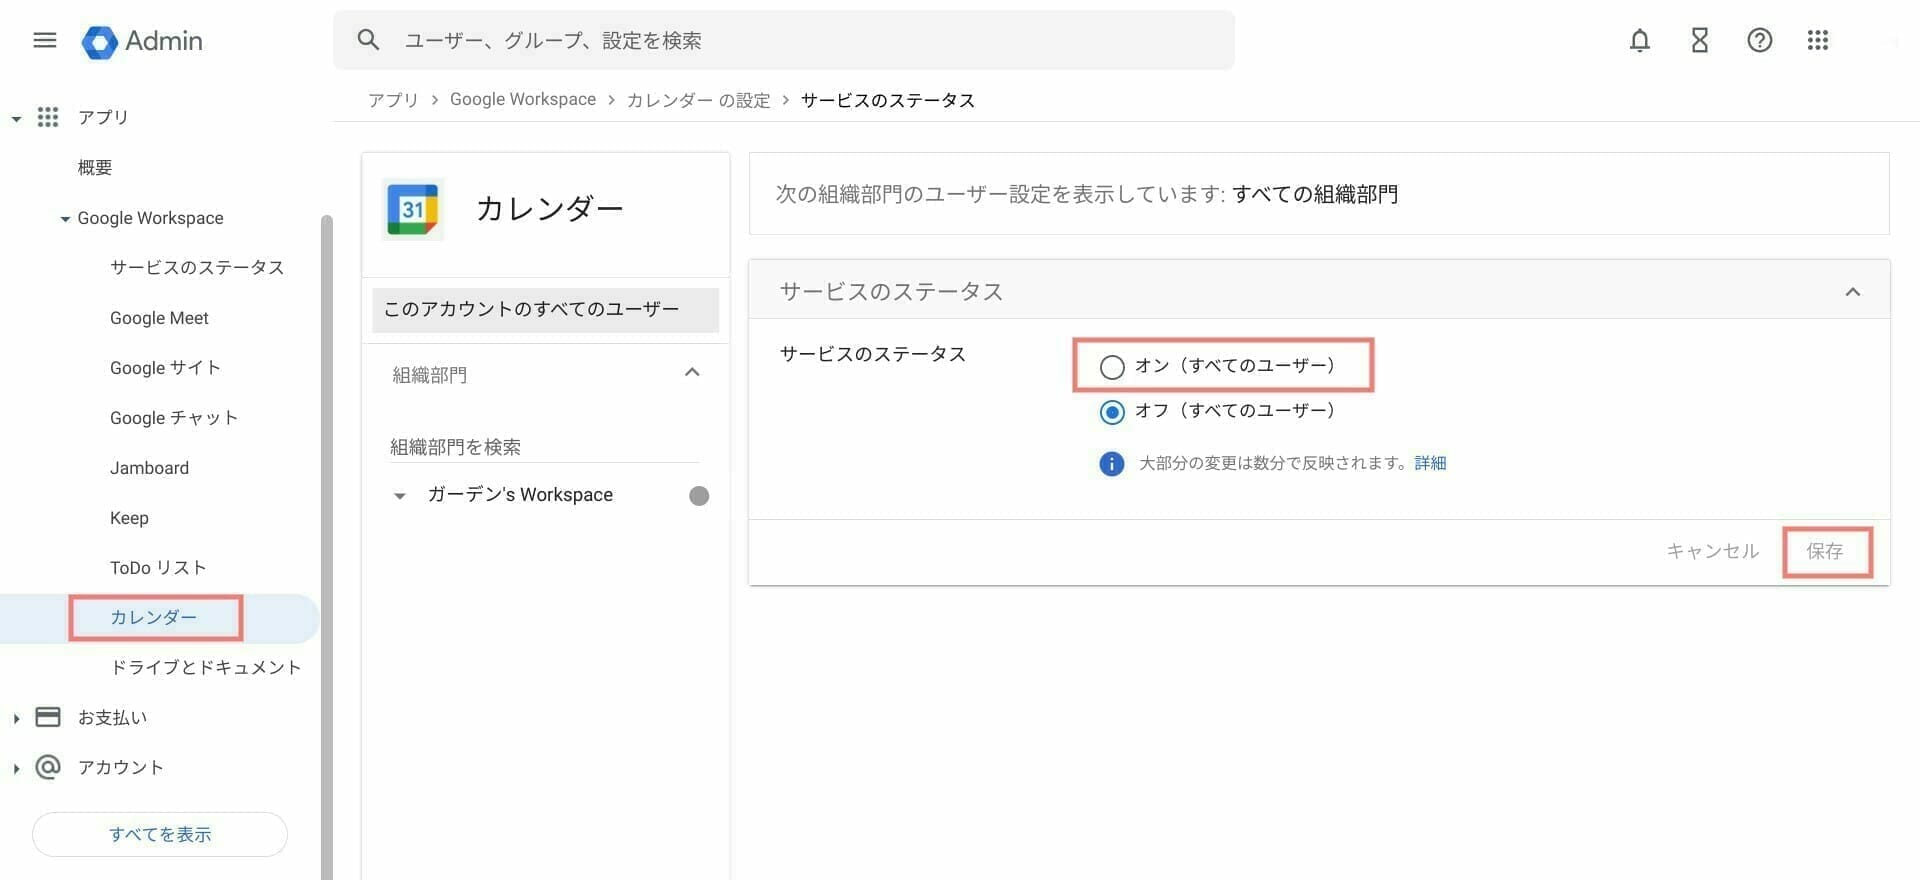The width and height of the screenshot is (1920, 880).
Task: Open the main hamburger menu
Action: coord(45,40)
